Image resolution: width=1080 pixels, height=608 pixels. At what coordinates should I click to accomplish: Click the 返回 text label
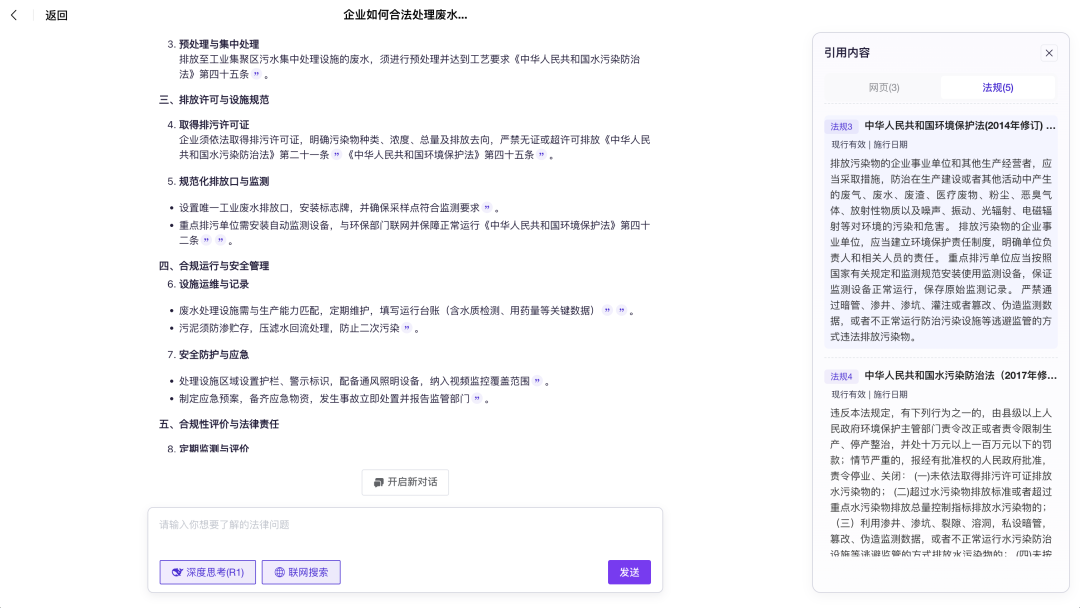[56, 15]
